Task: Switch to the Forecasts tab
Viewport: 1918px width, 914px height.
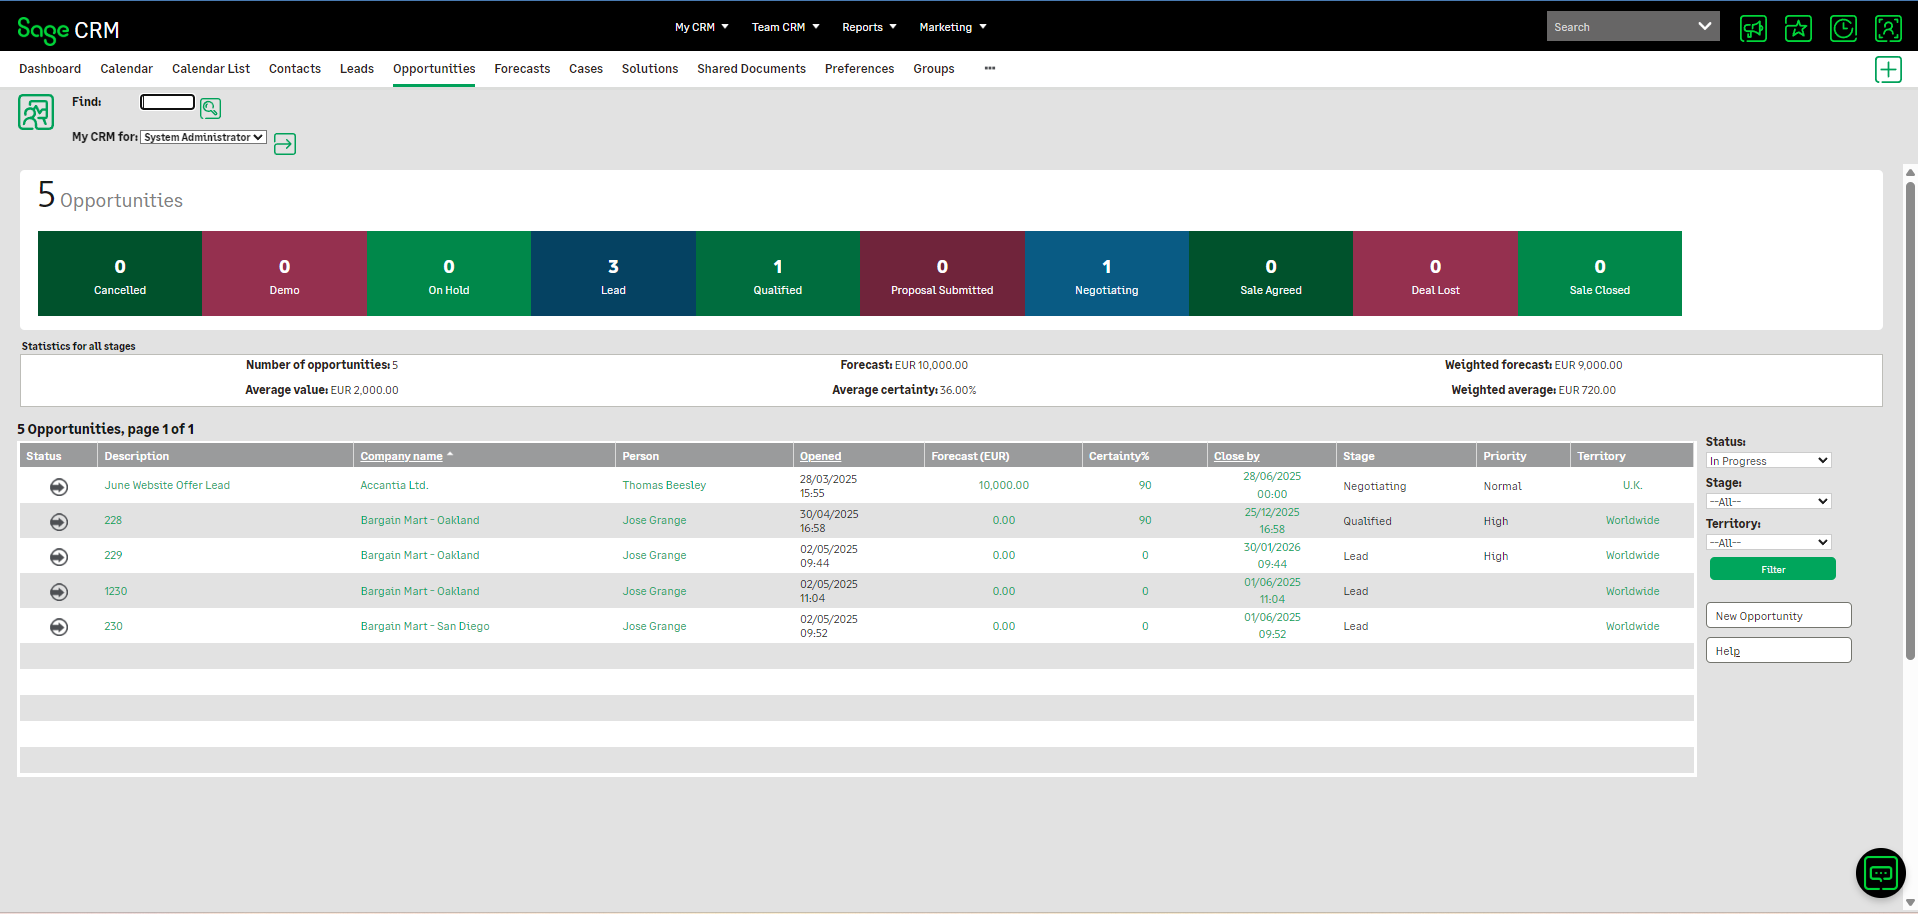Action: 522,69
